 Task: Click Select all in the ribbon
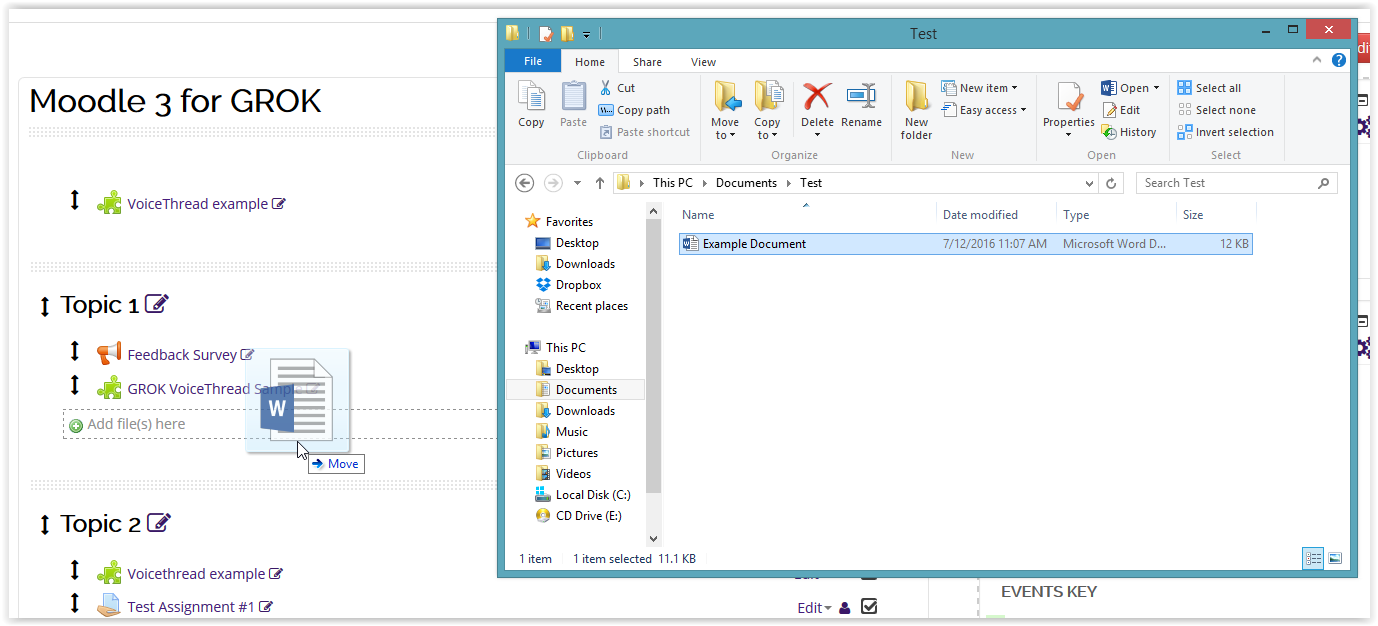[1209, 88]
